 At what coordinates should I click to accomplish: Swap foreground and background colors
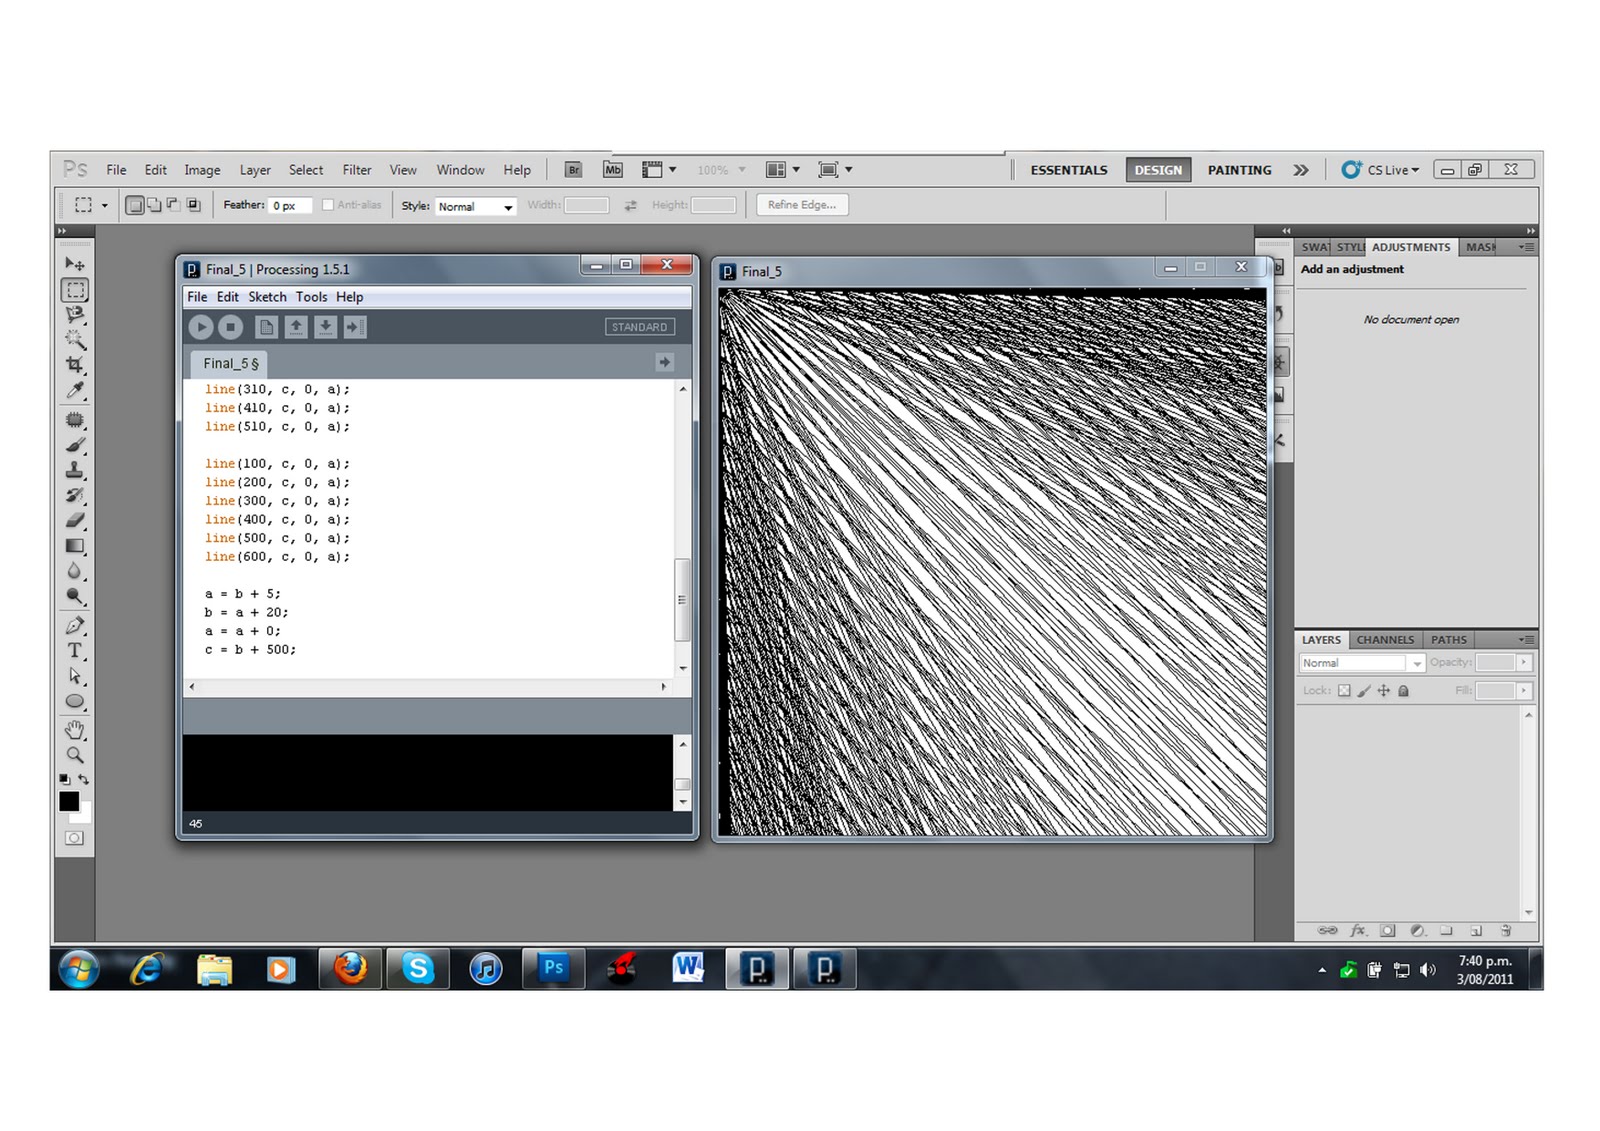(84, 779)
